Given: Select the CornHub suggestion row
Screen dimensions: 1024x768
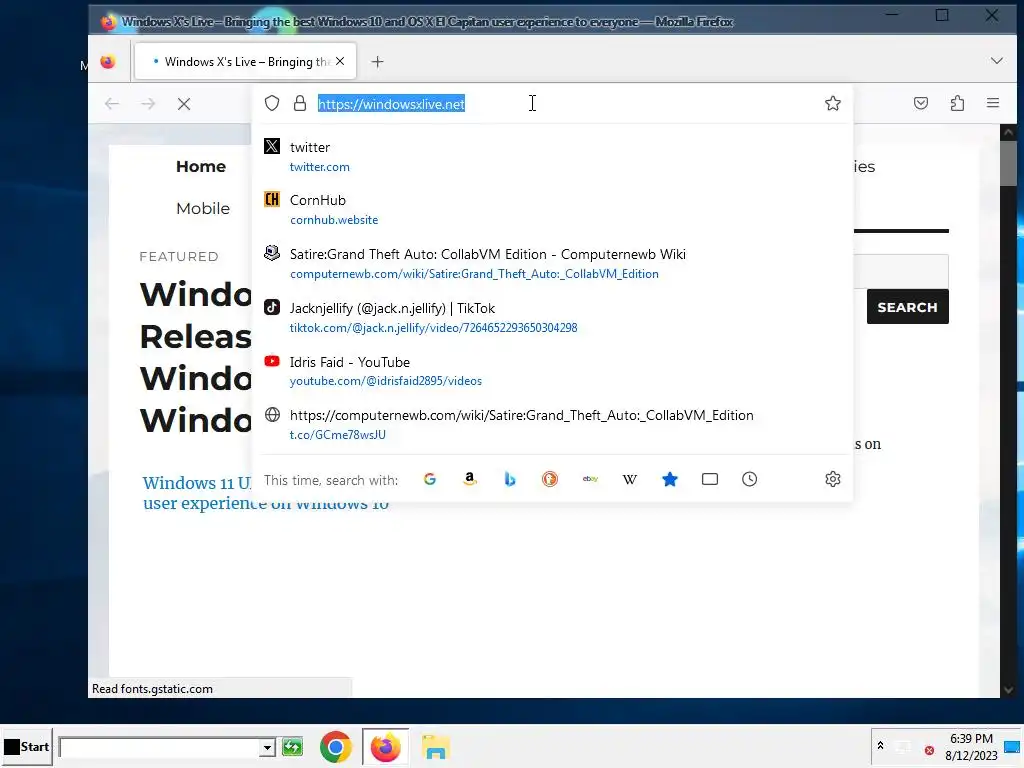Looking at the screenshot, I should (552, 210).
